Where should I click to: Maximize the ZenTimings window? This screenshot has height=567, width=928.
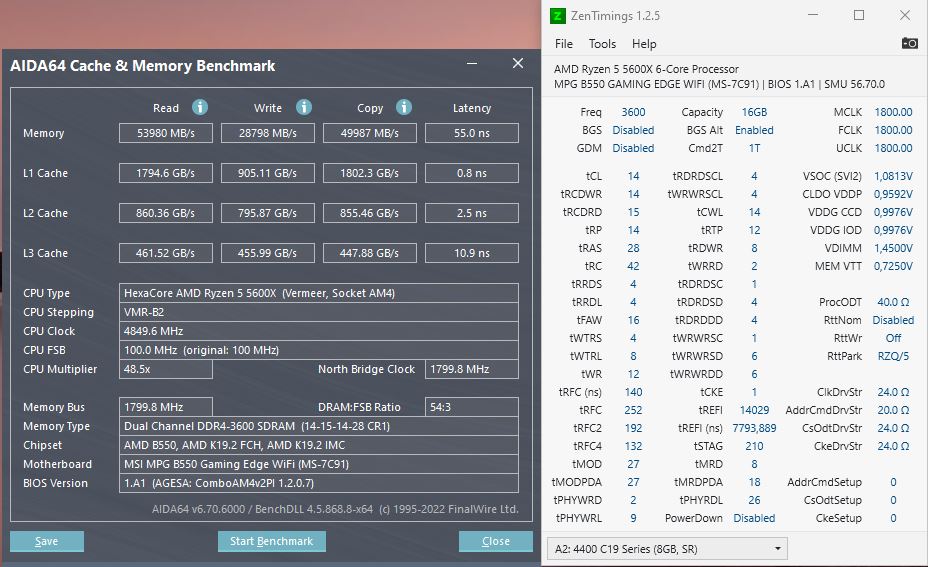(859, 15)
